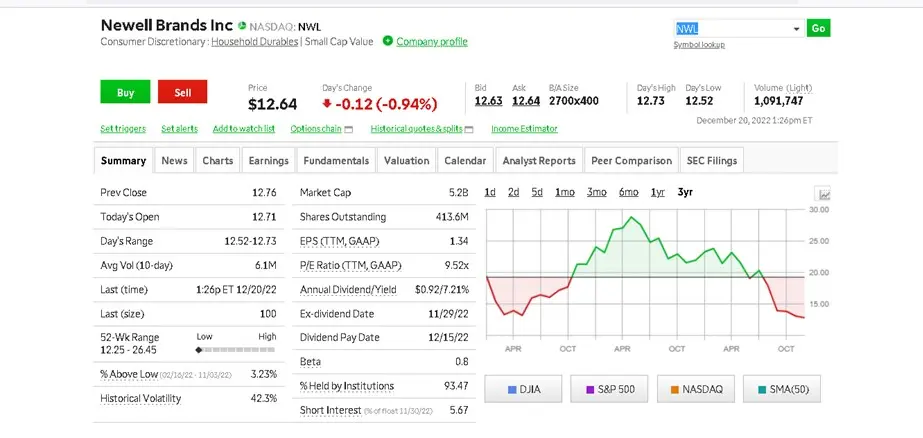Click popup icon next to Historical quotes & splits
Viewport: 923px width, 438px height.
[469, 130]
